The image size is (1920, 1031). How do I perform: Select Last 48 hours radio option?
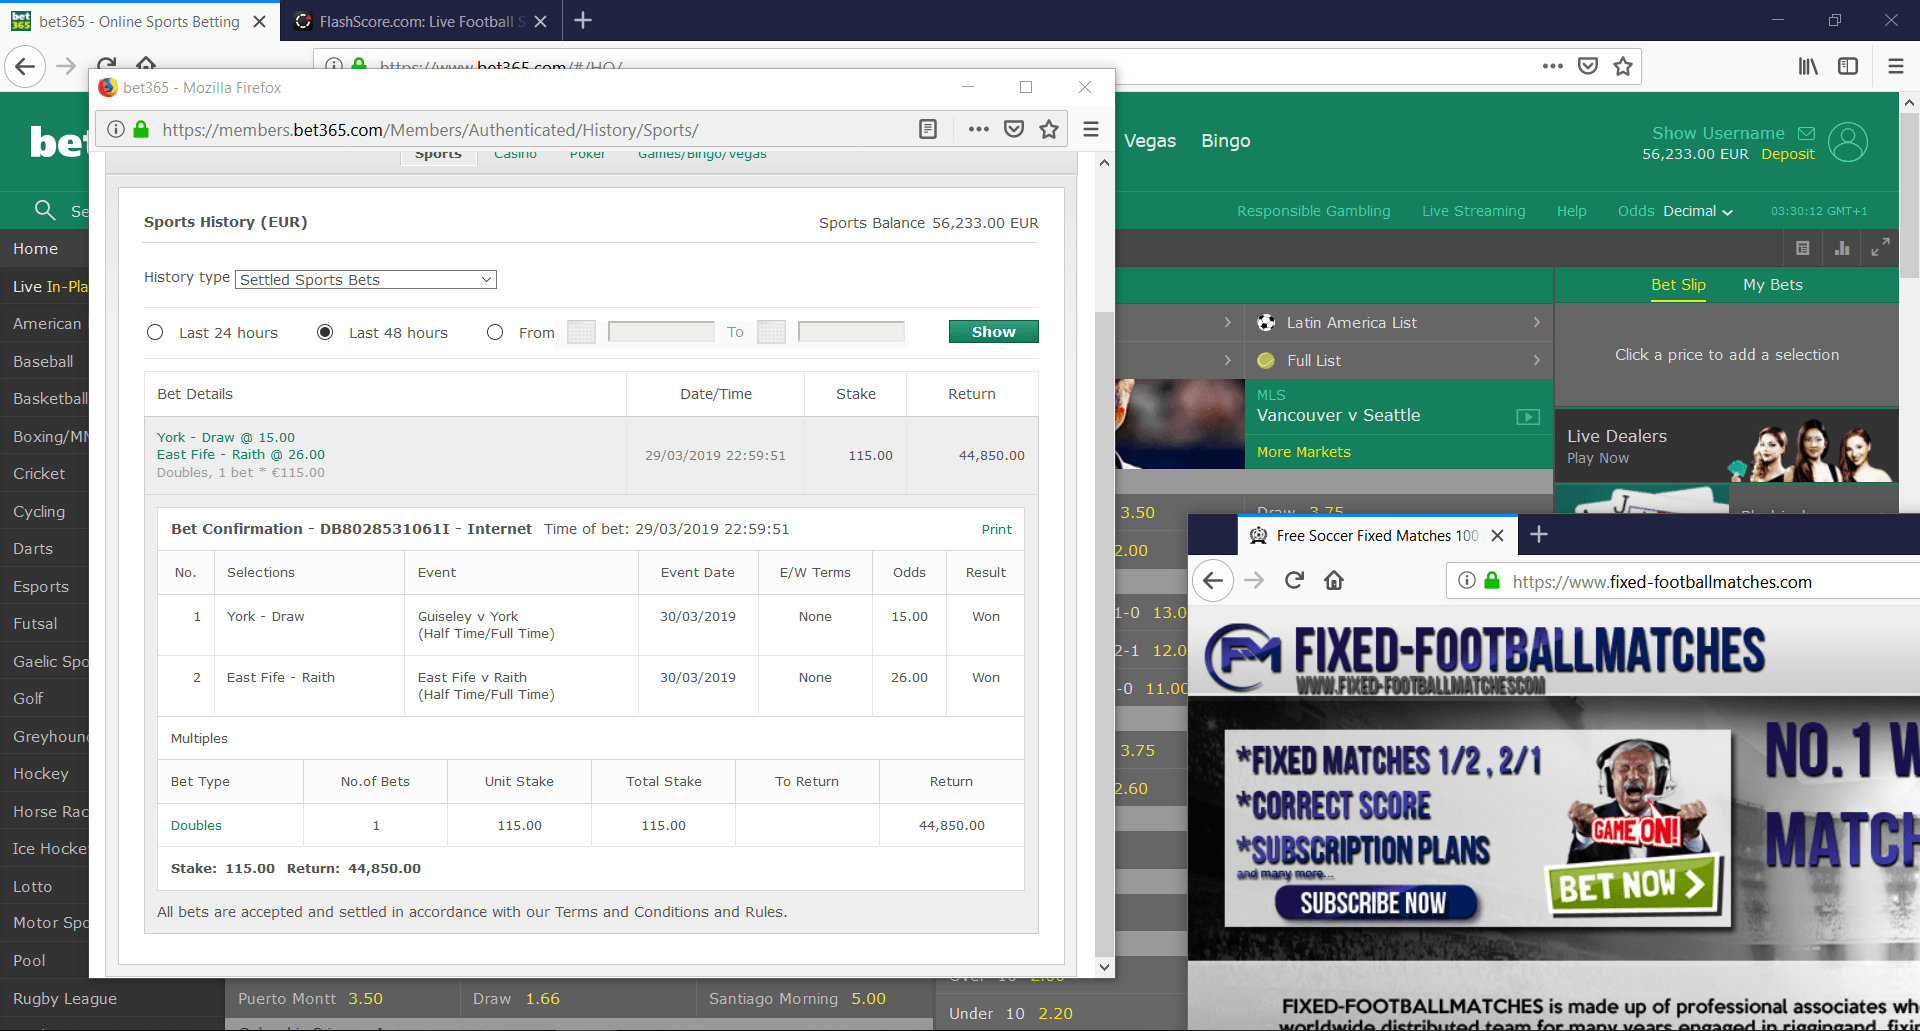(325, 332)
